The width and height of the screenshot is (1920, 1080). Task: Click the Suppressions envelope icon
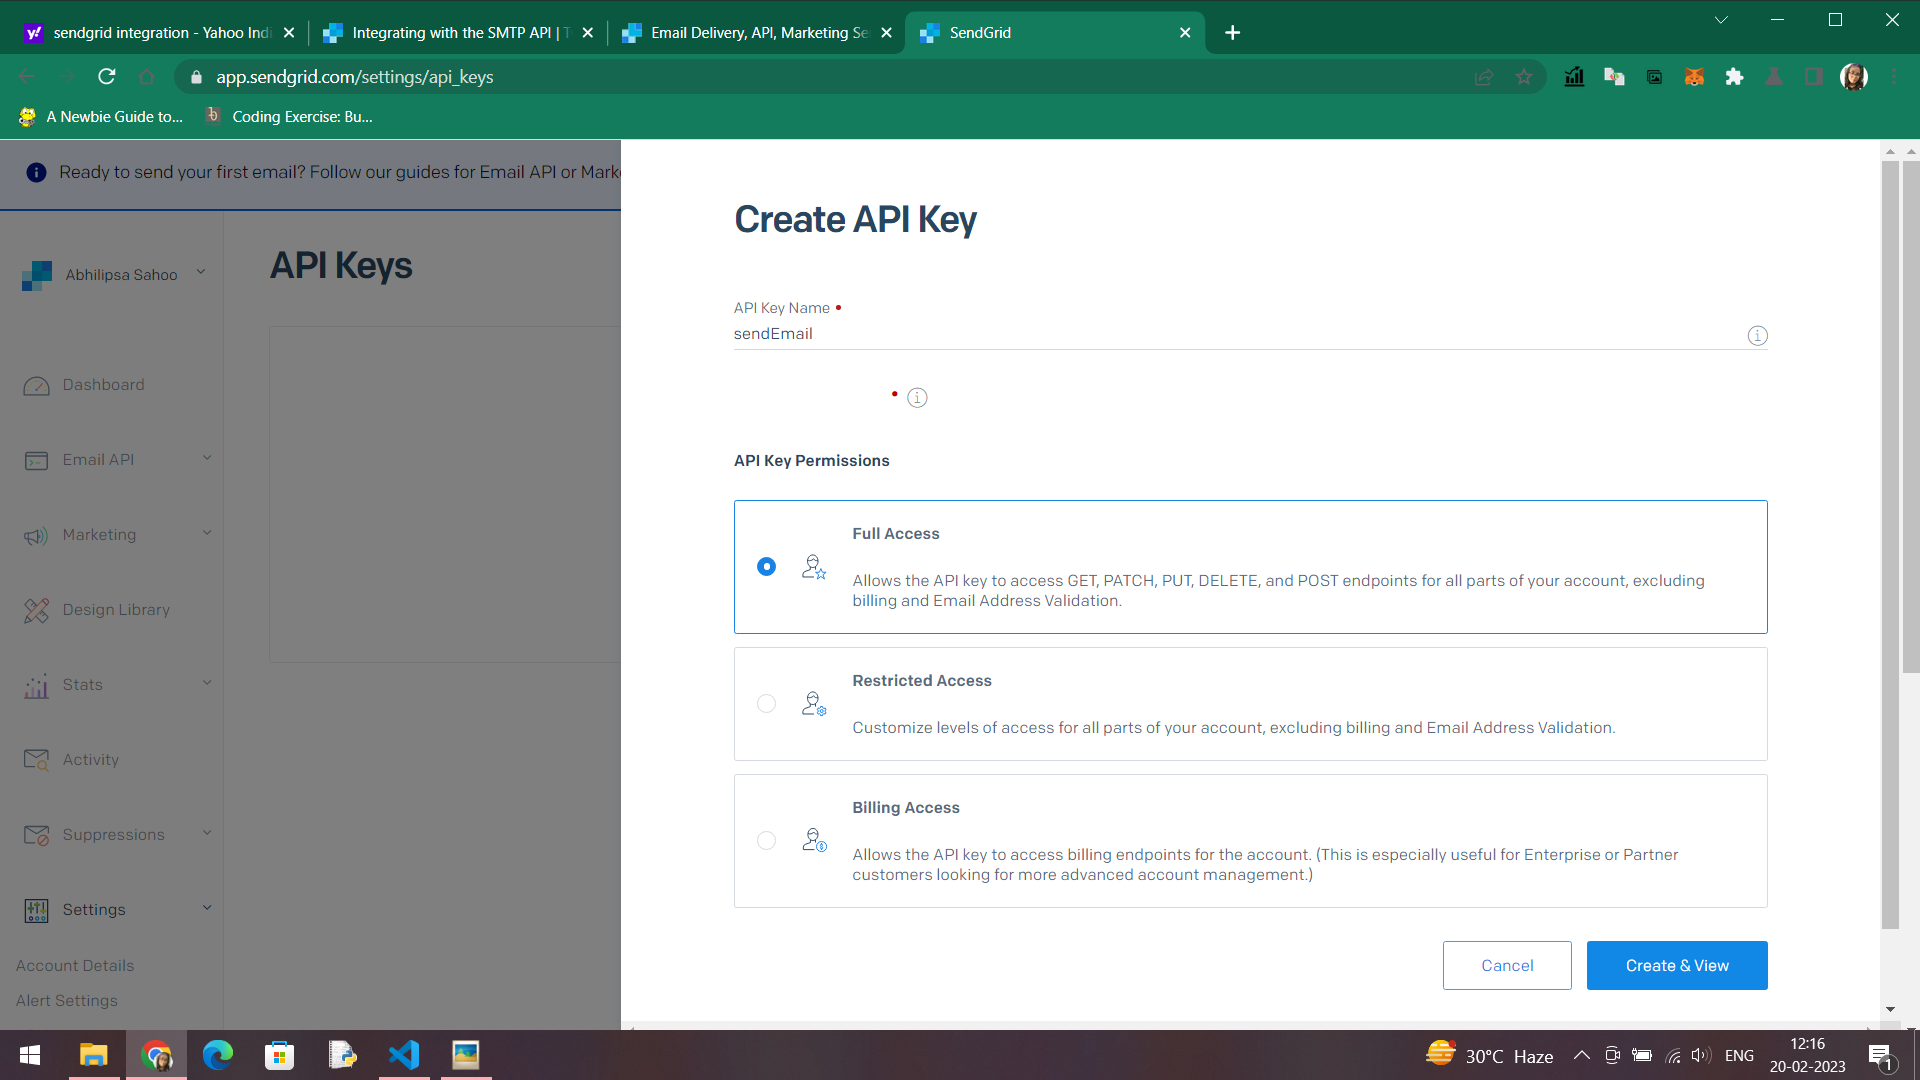pyautogui.click(x=36, y=836)
